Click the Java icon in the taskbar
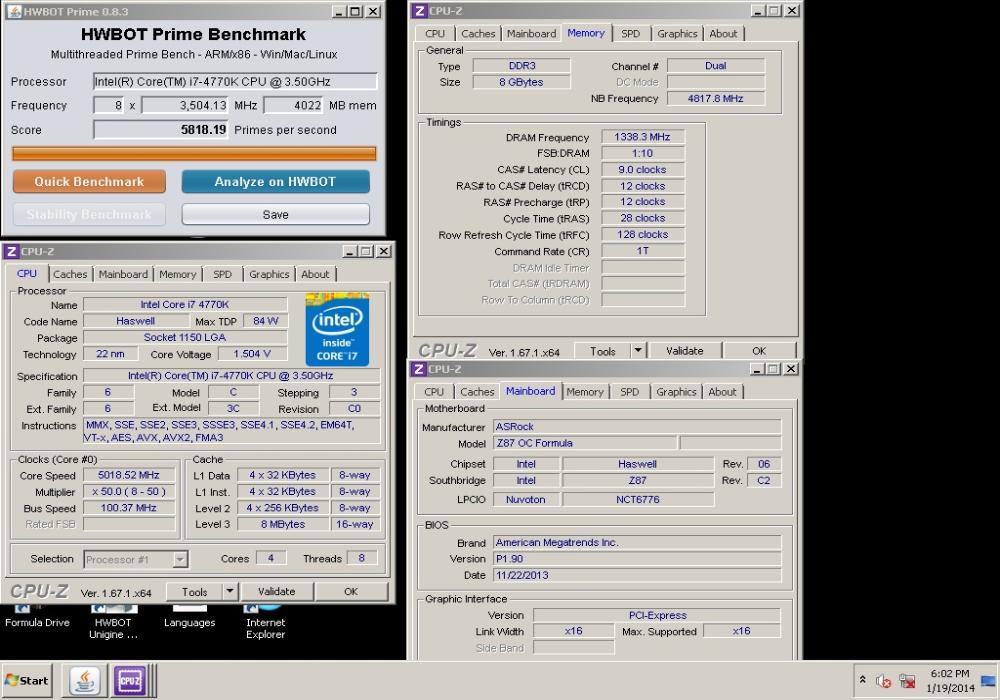 coord(85,680)
